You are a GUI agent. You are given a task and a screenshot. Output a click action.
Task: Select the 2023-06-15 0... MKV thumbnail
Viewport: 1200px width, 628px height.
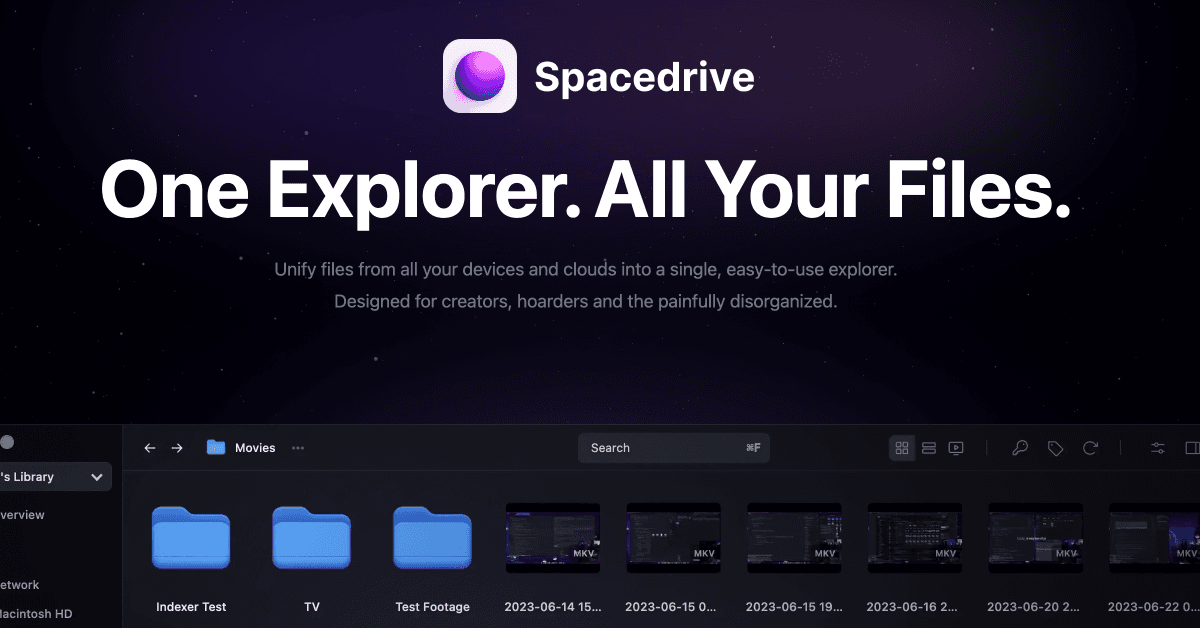674,537
